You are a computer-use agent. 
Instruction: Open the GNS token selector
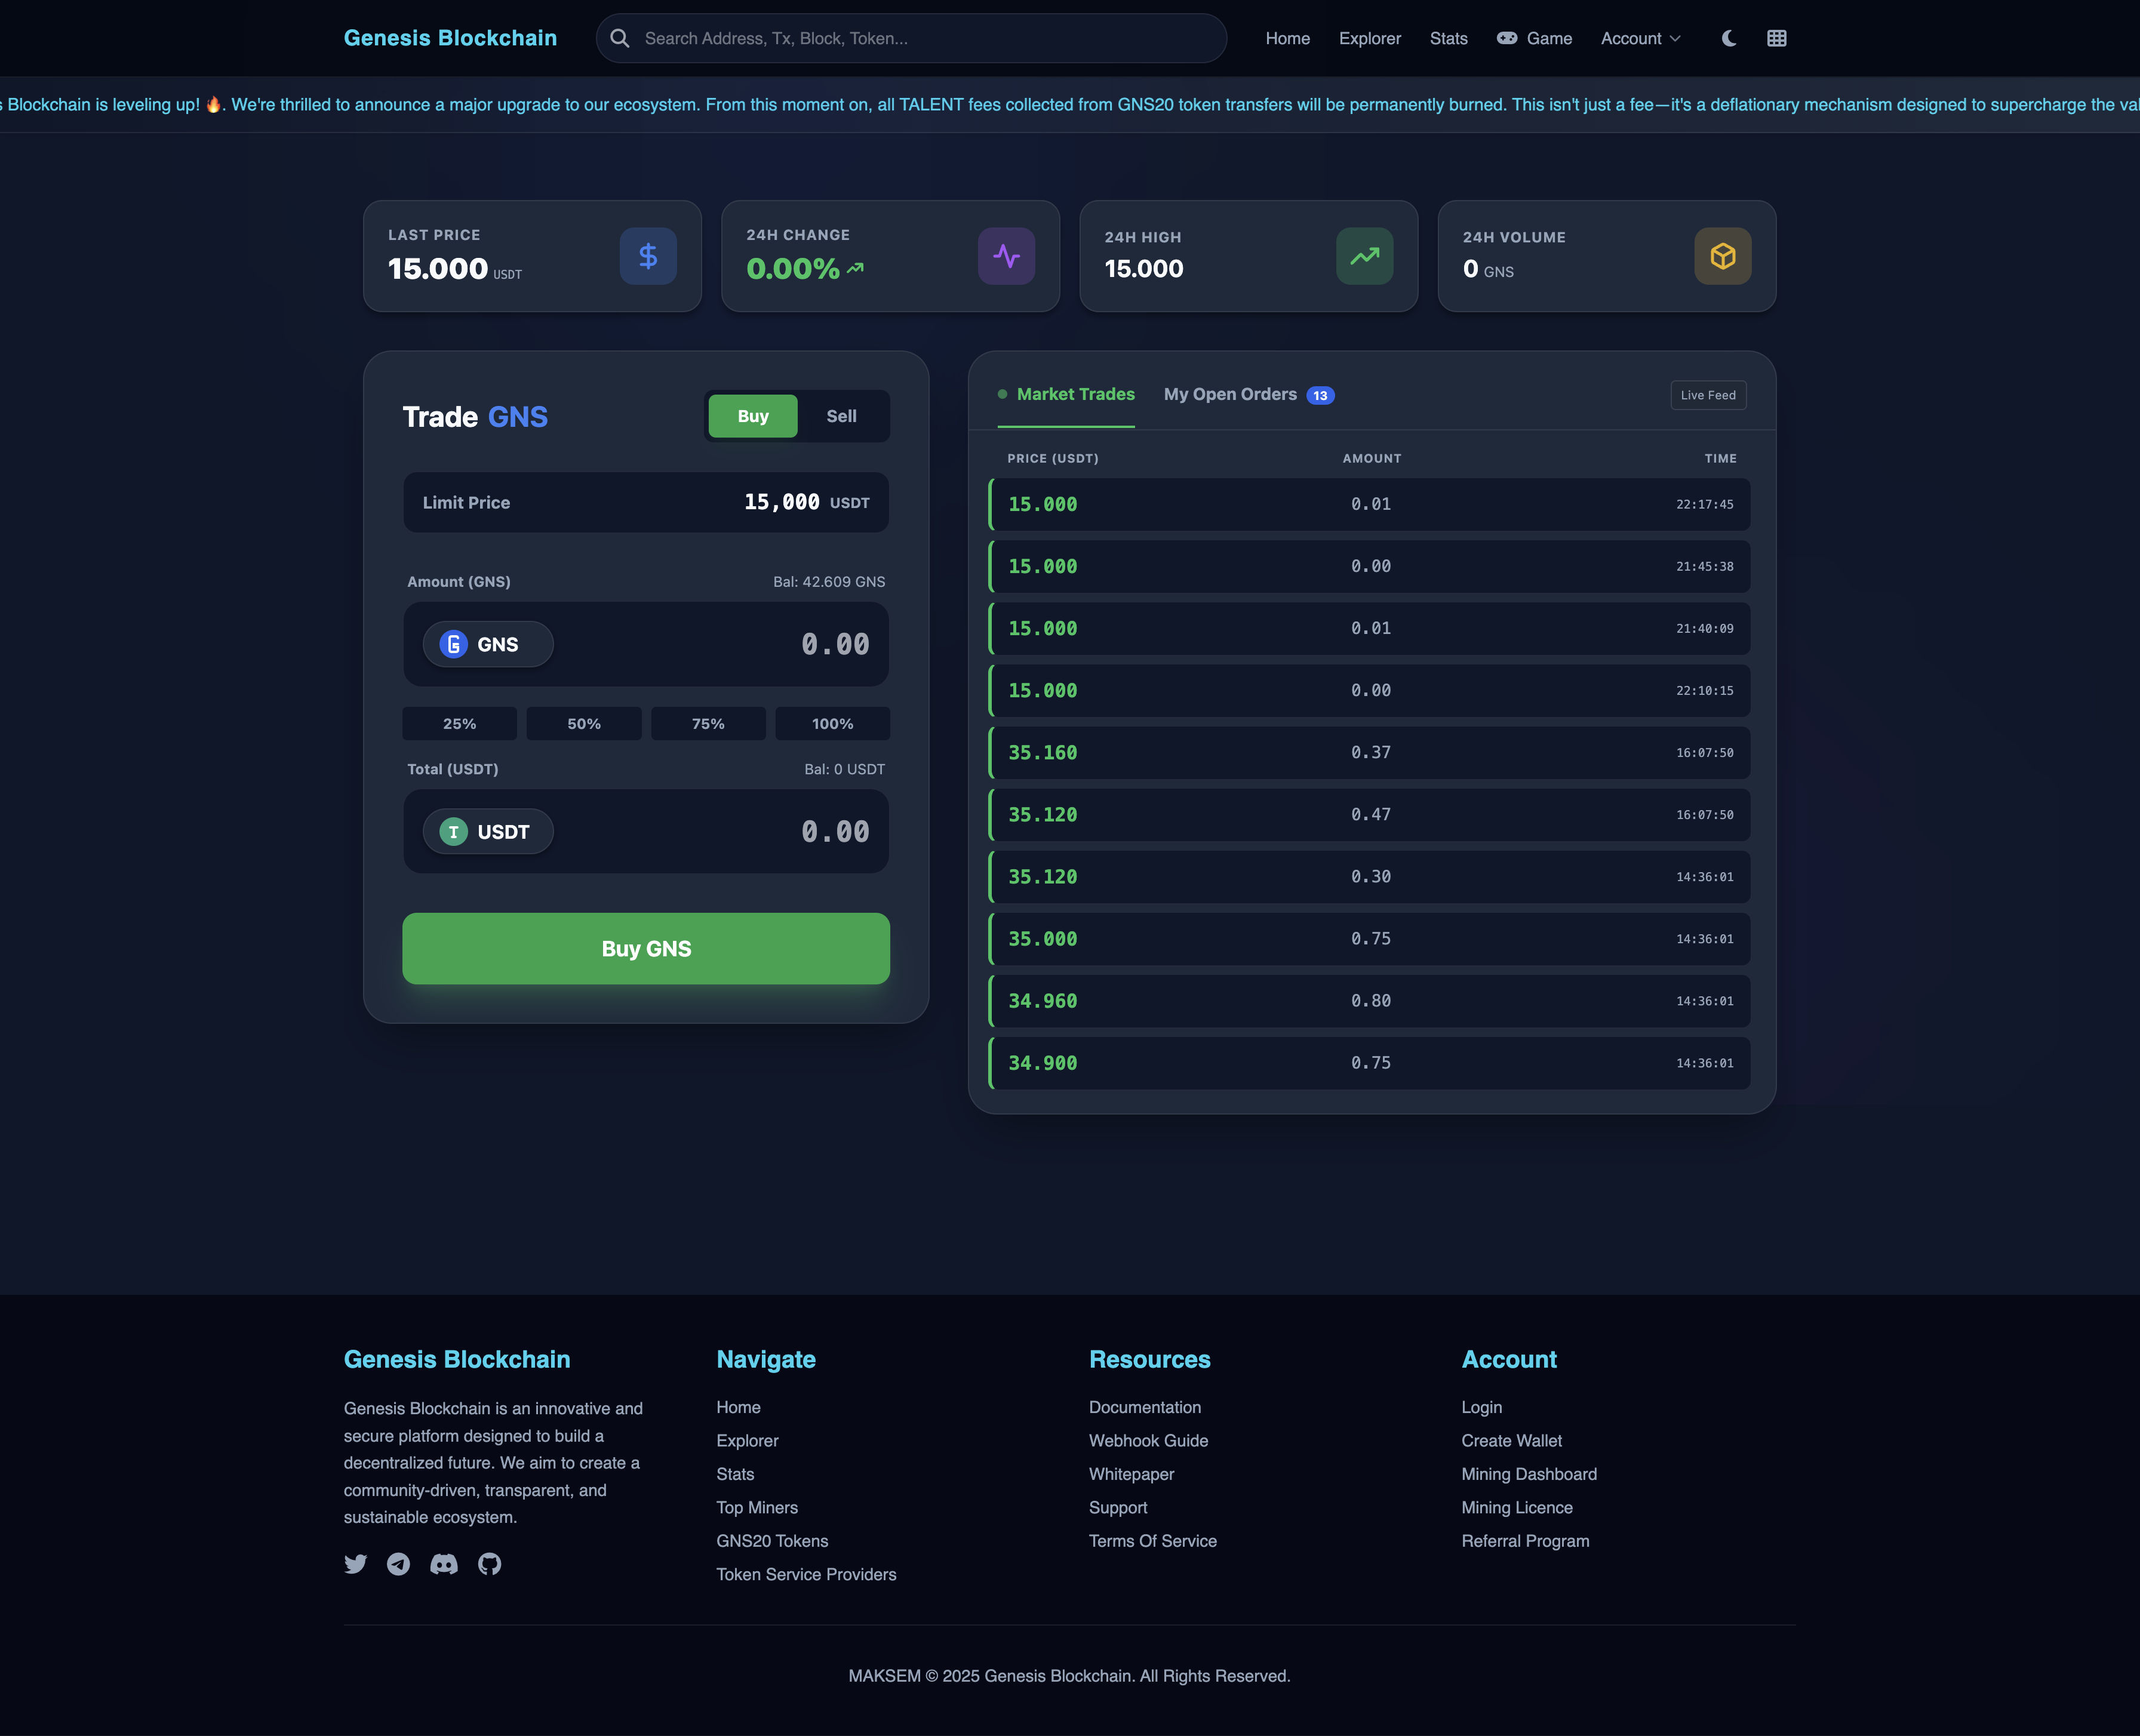[x=488, y=644]
